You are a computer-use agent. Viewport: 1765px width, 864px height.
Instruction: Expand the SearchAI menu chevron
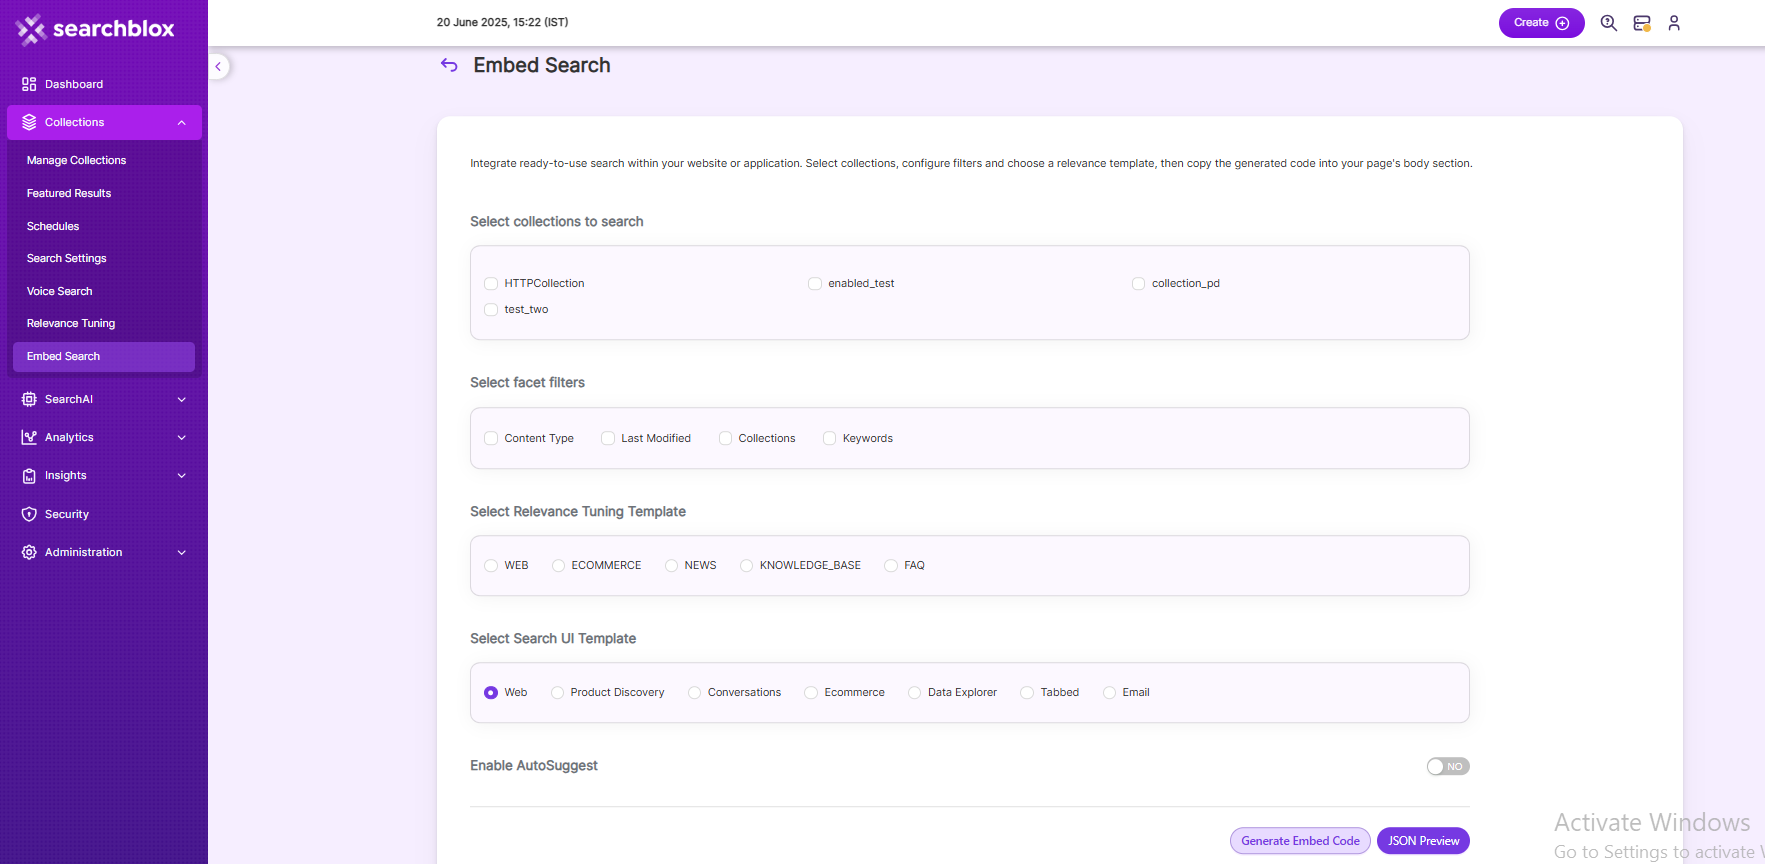tap(181, 400)
